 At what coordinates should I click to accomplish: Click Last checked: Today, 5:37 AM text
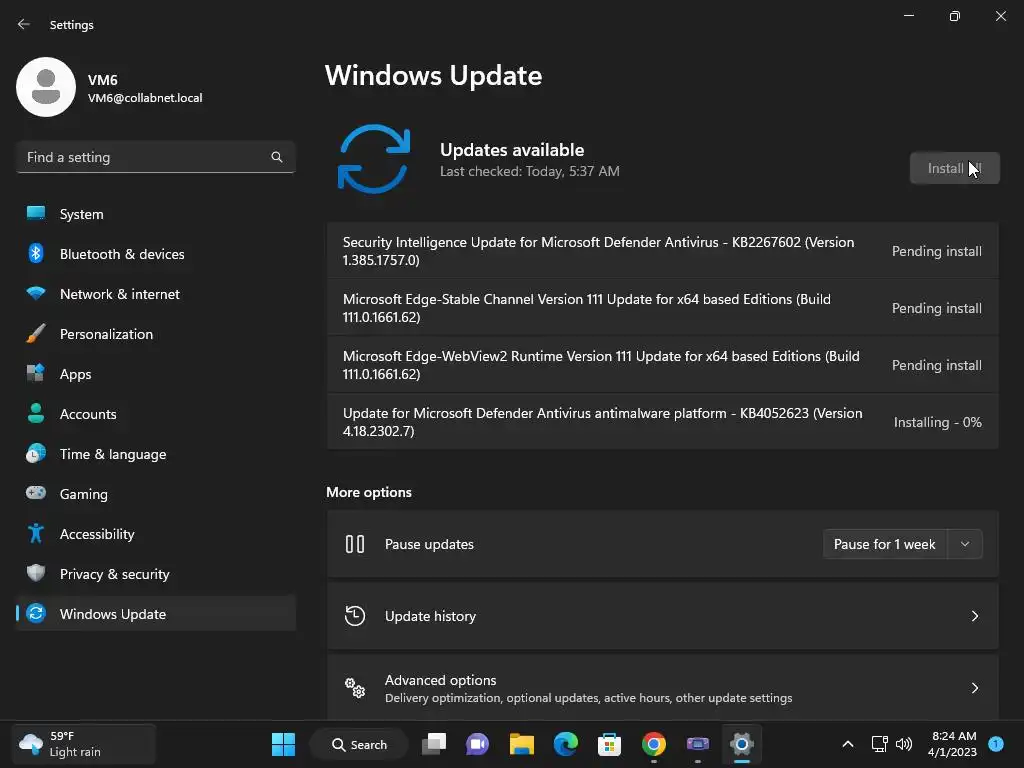(x=530, y=171)
